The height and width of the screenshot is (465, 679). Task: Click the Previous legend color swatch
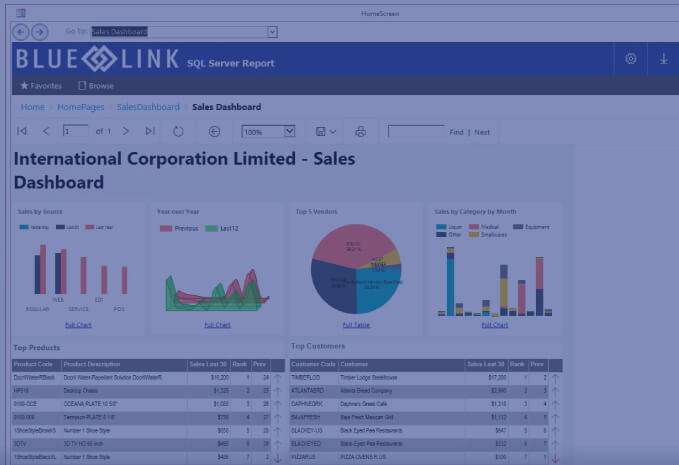click(x=167, y=229)
